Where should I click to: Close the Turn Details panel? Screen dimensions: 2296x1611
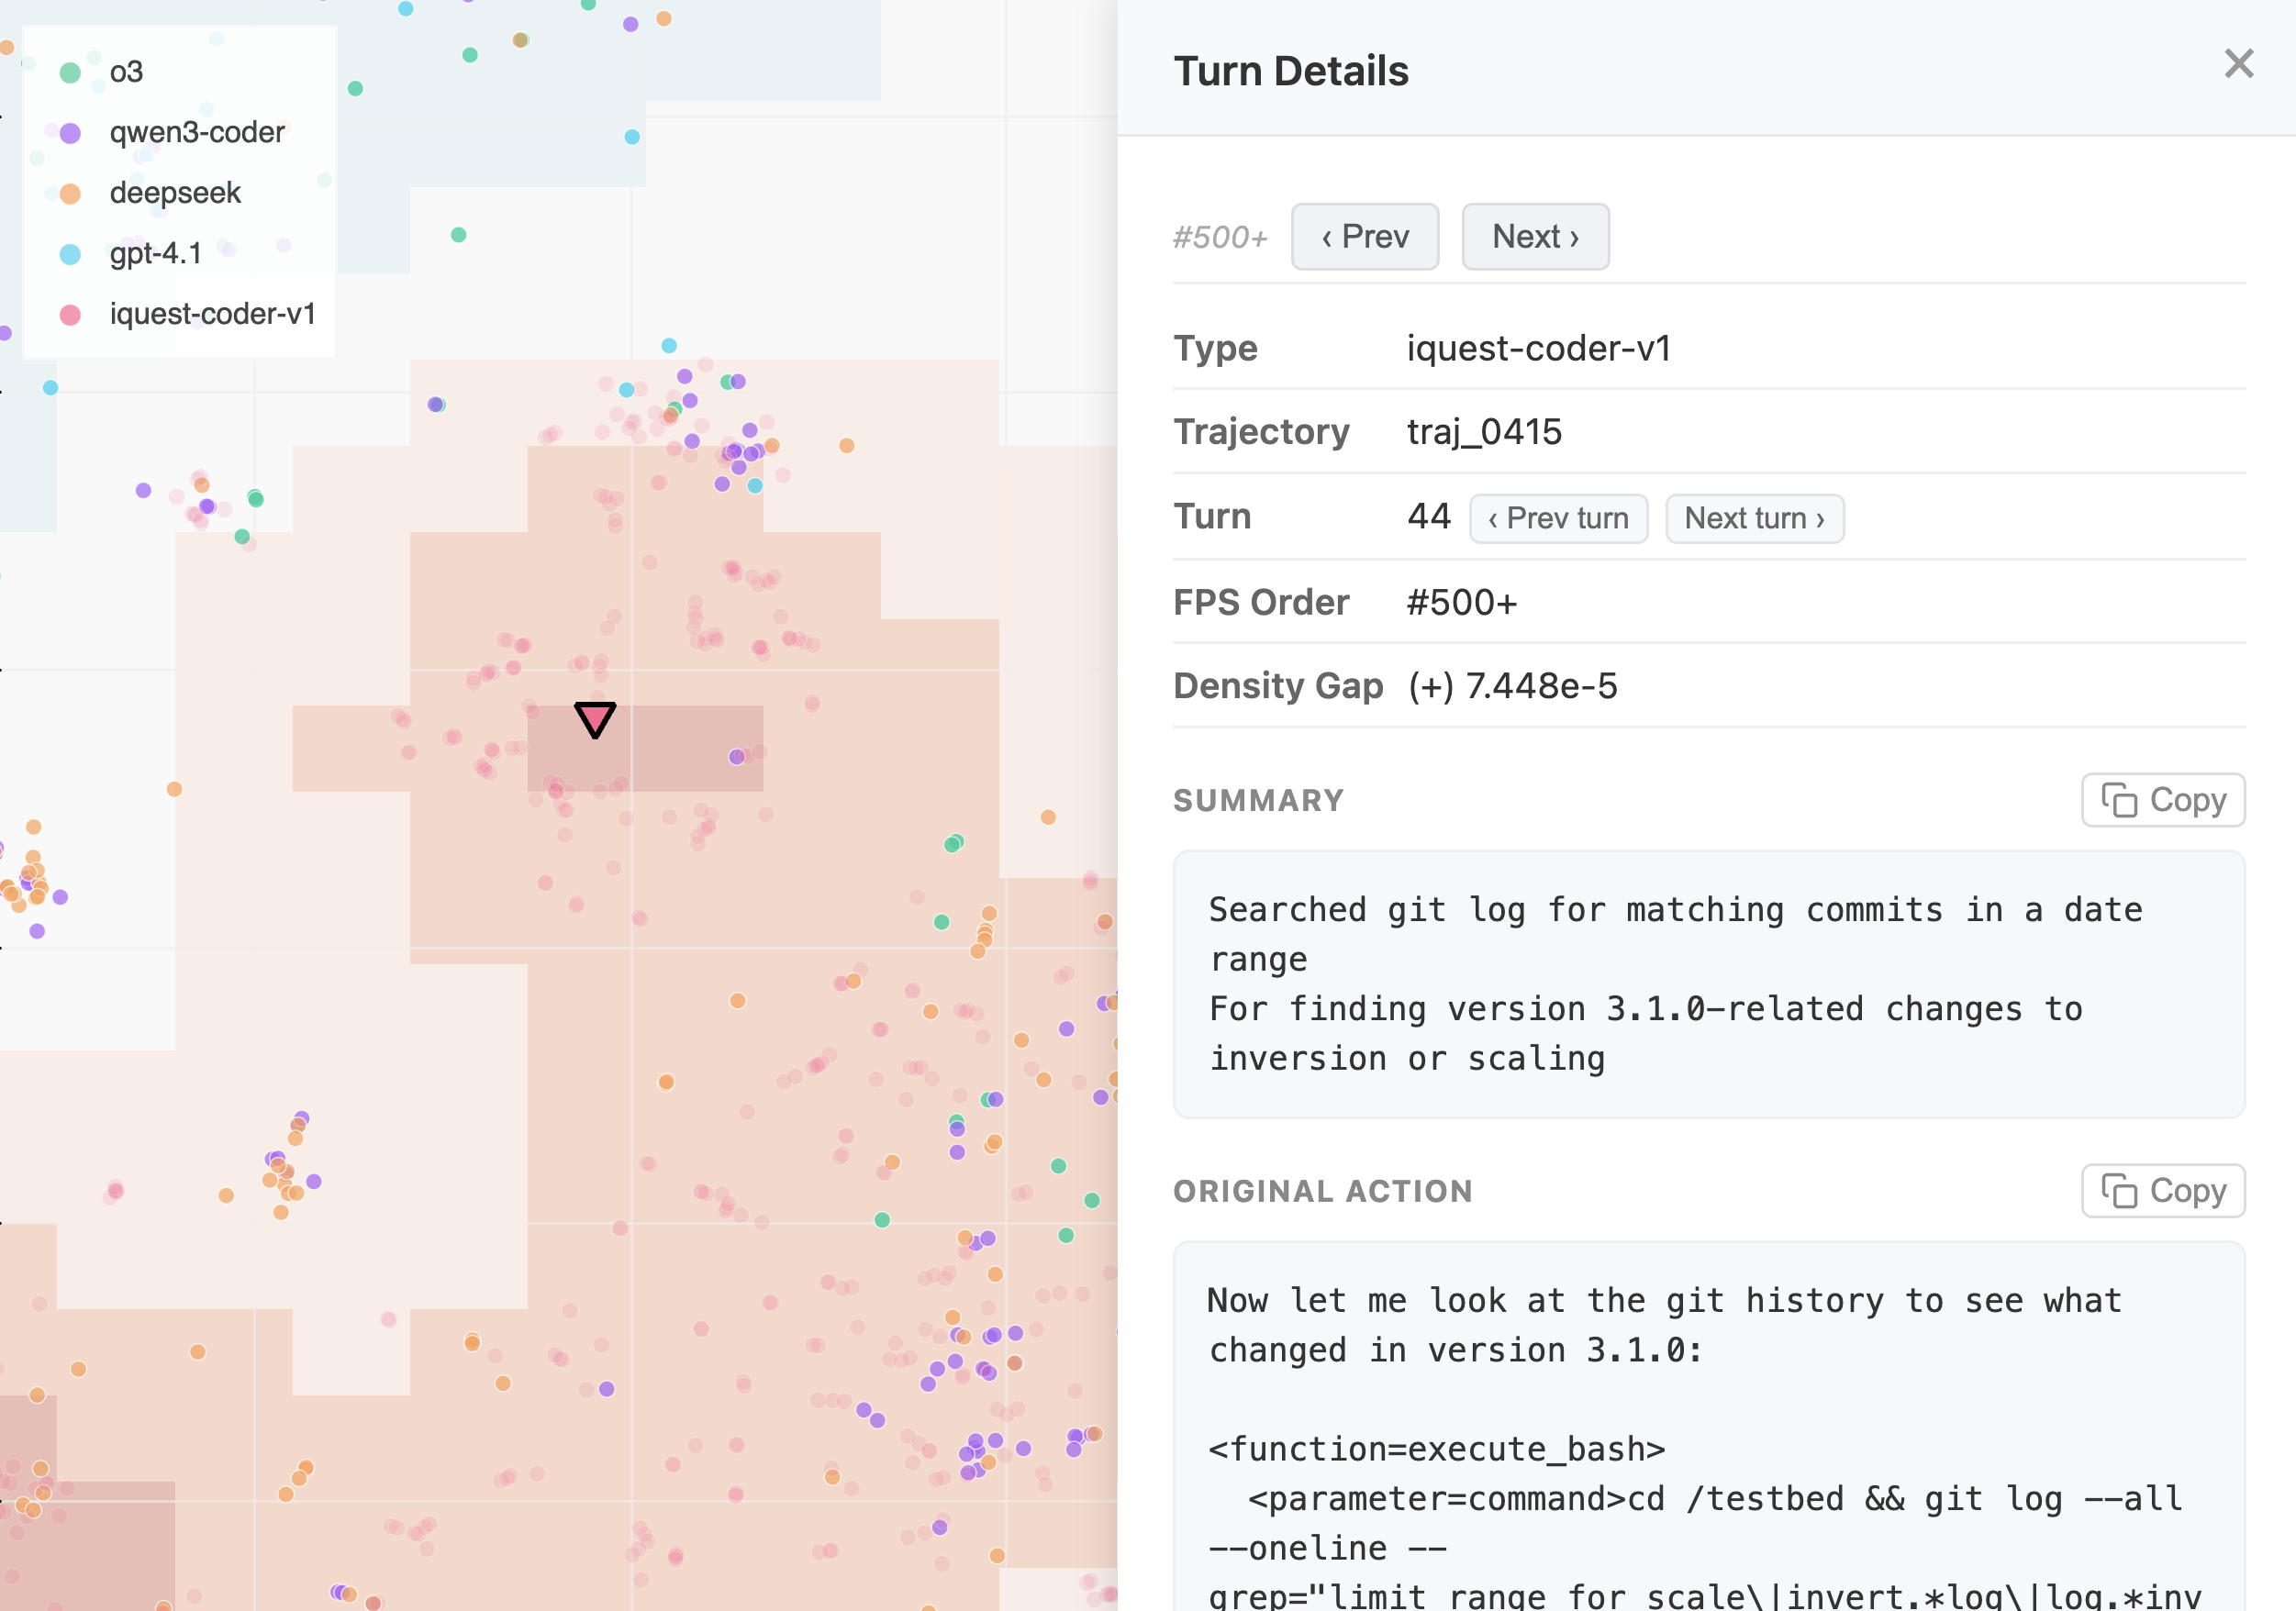[2238, 64]
